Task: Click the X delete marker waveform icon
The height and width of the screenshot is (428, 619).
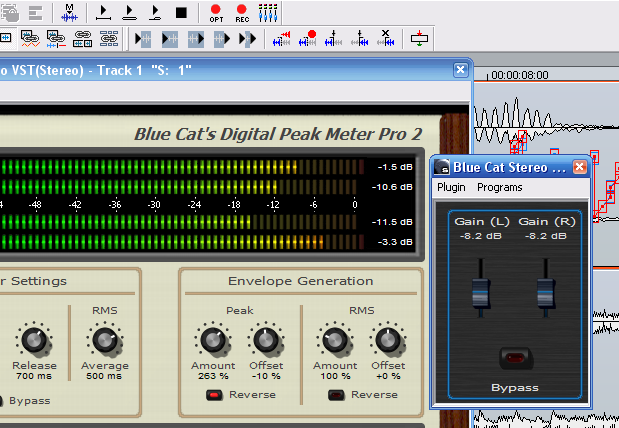Action: pos(386,39)
